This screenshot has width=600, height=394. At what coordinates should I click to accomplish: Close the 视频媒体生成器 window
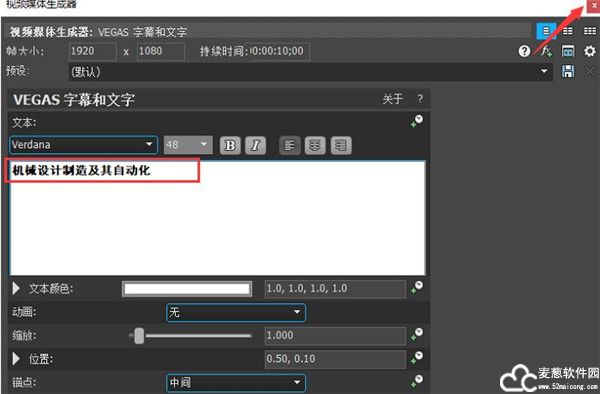coord(593,6)
